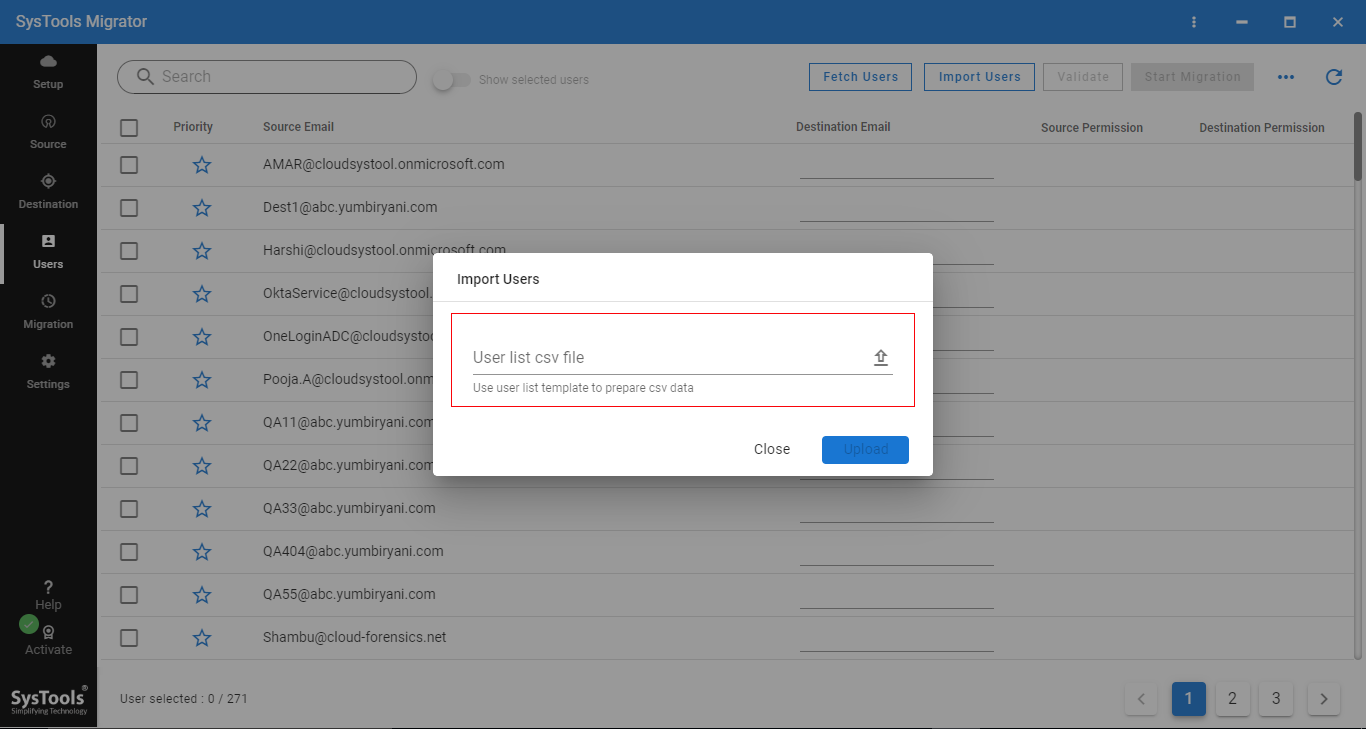
Task: Open the Users tab in sidebar
Action: pyautogui.click(x=47, y=250)
